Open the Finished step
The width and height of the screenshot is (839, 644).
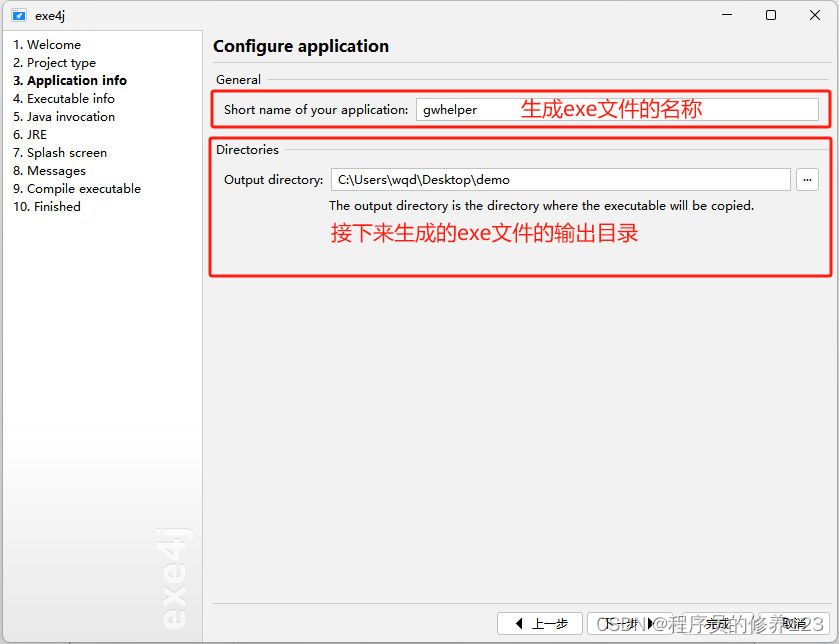tap(47, 206)
